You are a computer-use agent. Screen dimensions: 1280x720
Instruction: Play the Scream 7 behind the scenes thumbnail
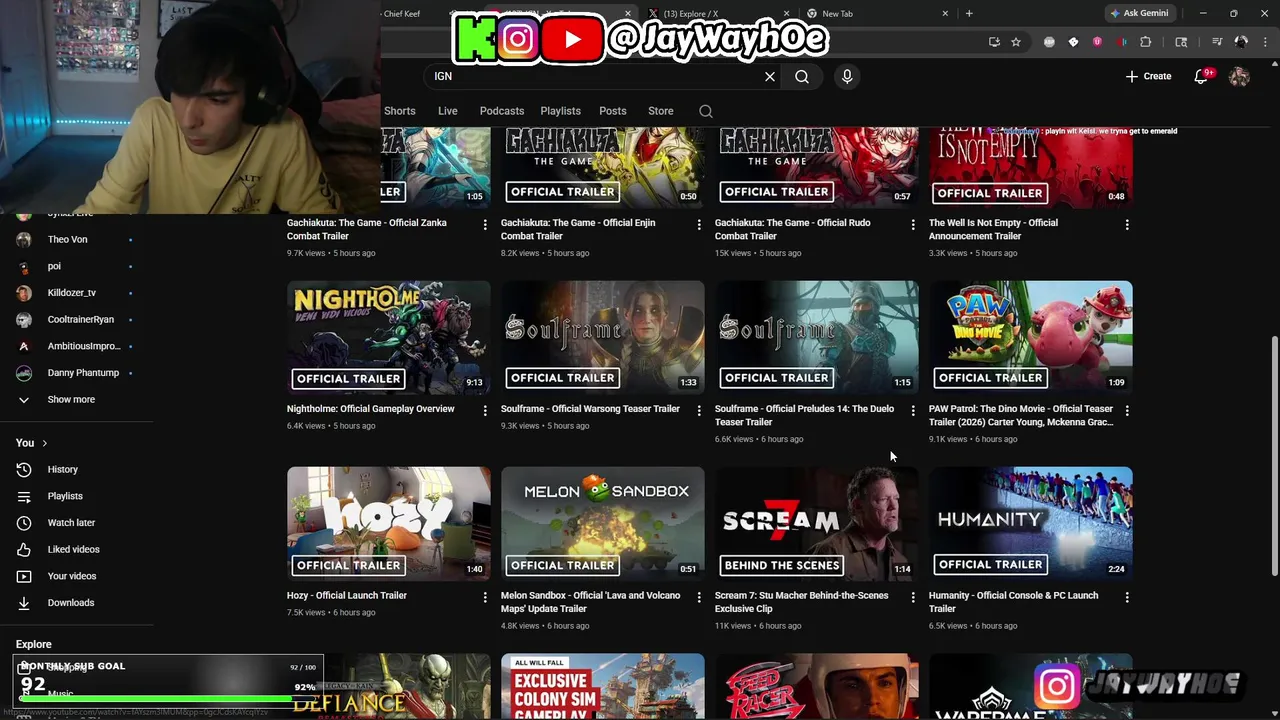pos(817,524)
